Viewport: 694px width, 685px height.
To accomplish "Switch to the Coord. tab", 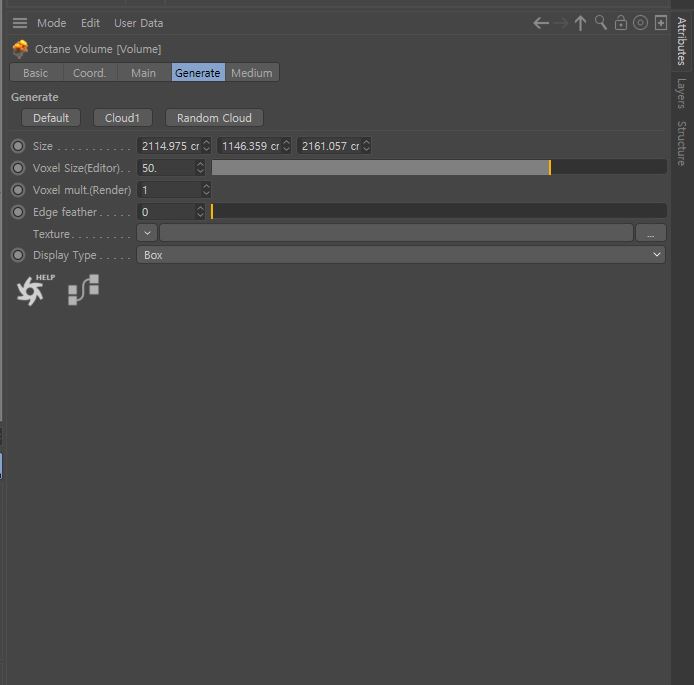I will coord(90,73).
